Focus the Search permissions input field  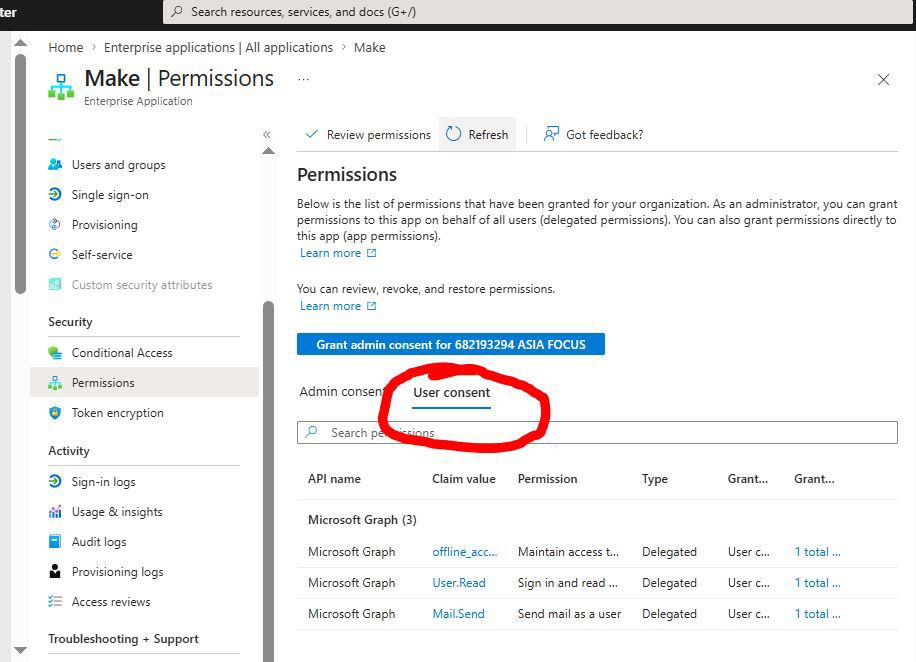[x=597, y=432]
